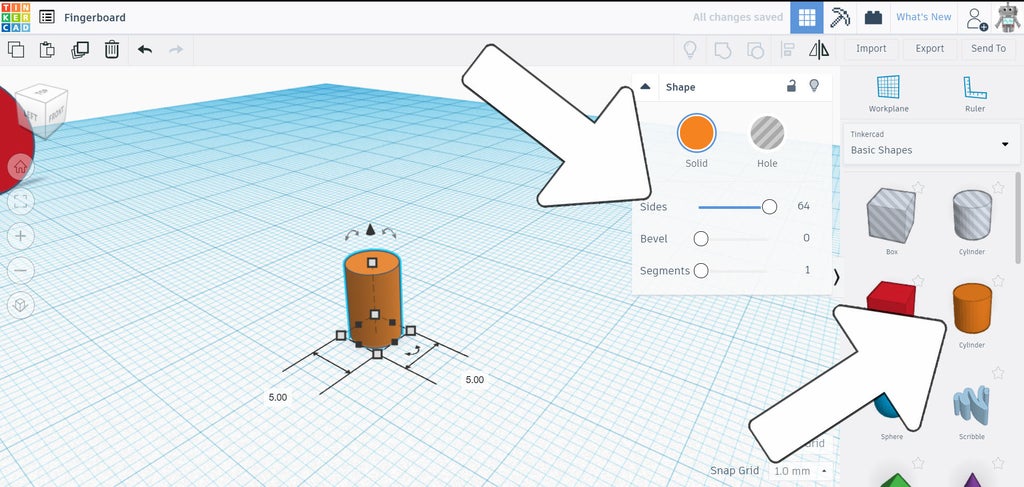Favorite the Scribble shape with star
The height and width of the screenshot is (487, 1024).
pyautogui.click(x=997, y=373)
